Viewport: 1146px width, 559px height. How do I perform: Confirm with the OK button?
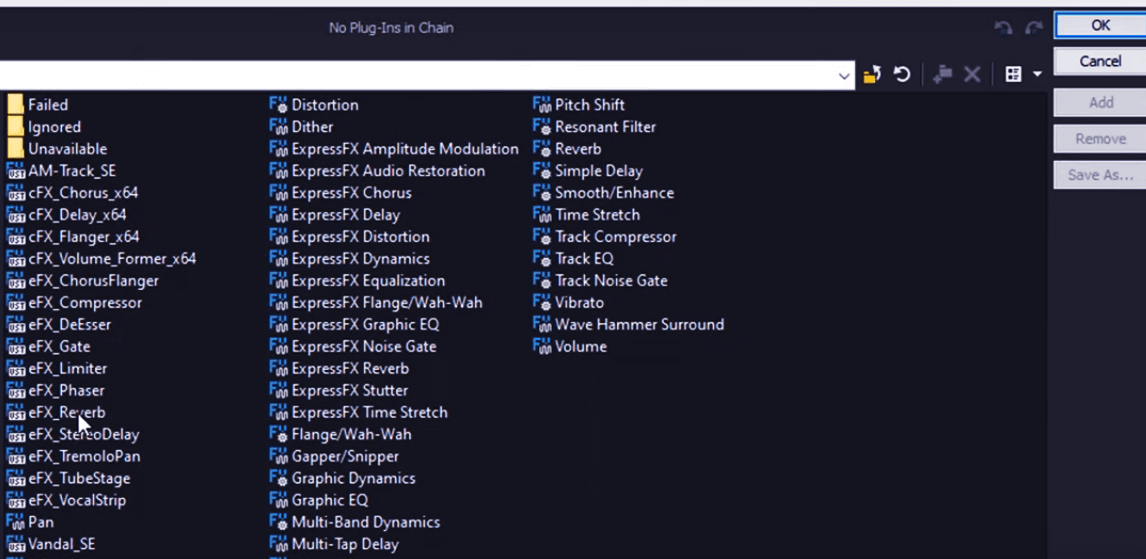coord(1100,25)
